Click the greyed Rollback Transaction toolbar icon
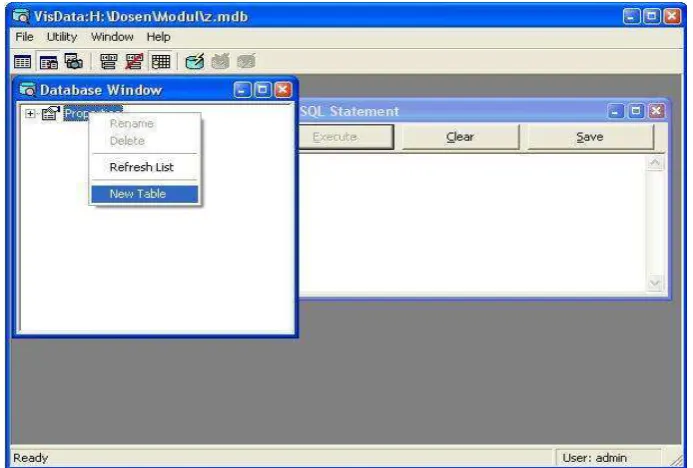The height and width of the screenshot is (468, 693). coord(220,61)
